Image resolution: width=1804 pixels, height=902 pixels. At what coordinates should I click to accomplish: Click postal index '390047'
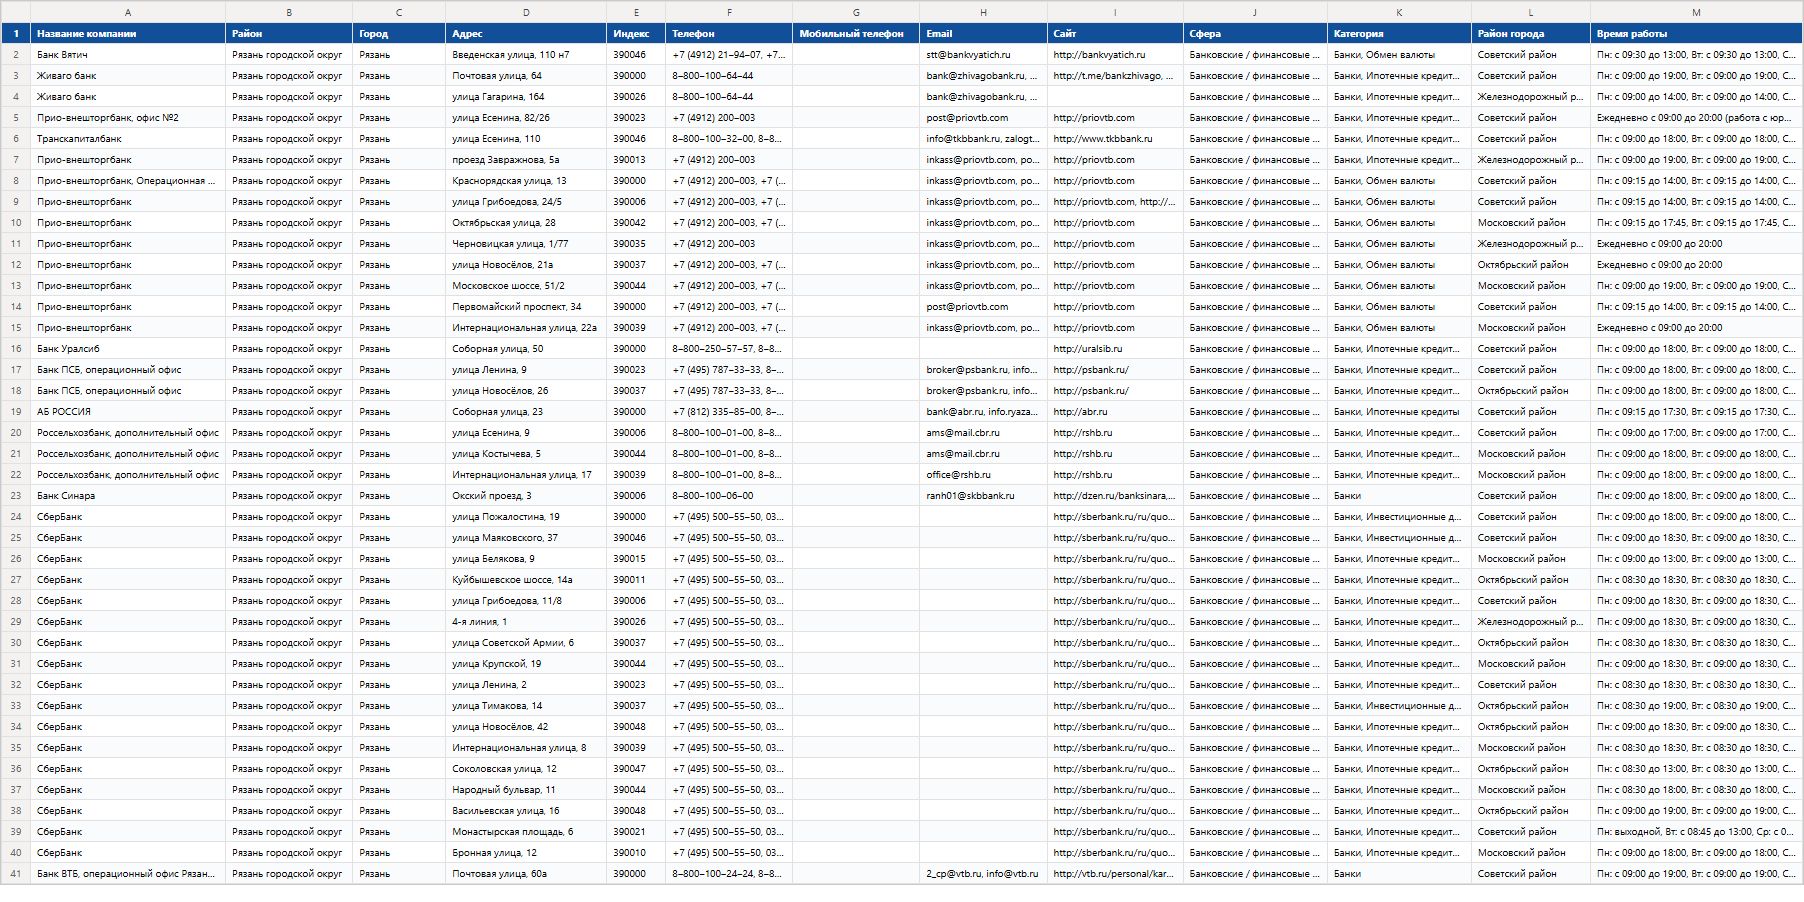click(x=636, y=768)
